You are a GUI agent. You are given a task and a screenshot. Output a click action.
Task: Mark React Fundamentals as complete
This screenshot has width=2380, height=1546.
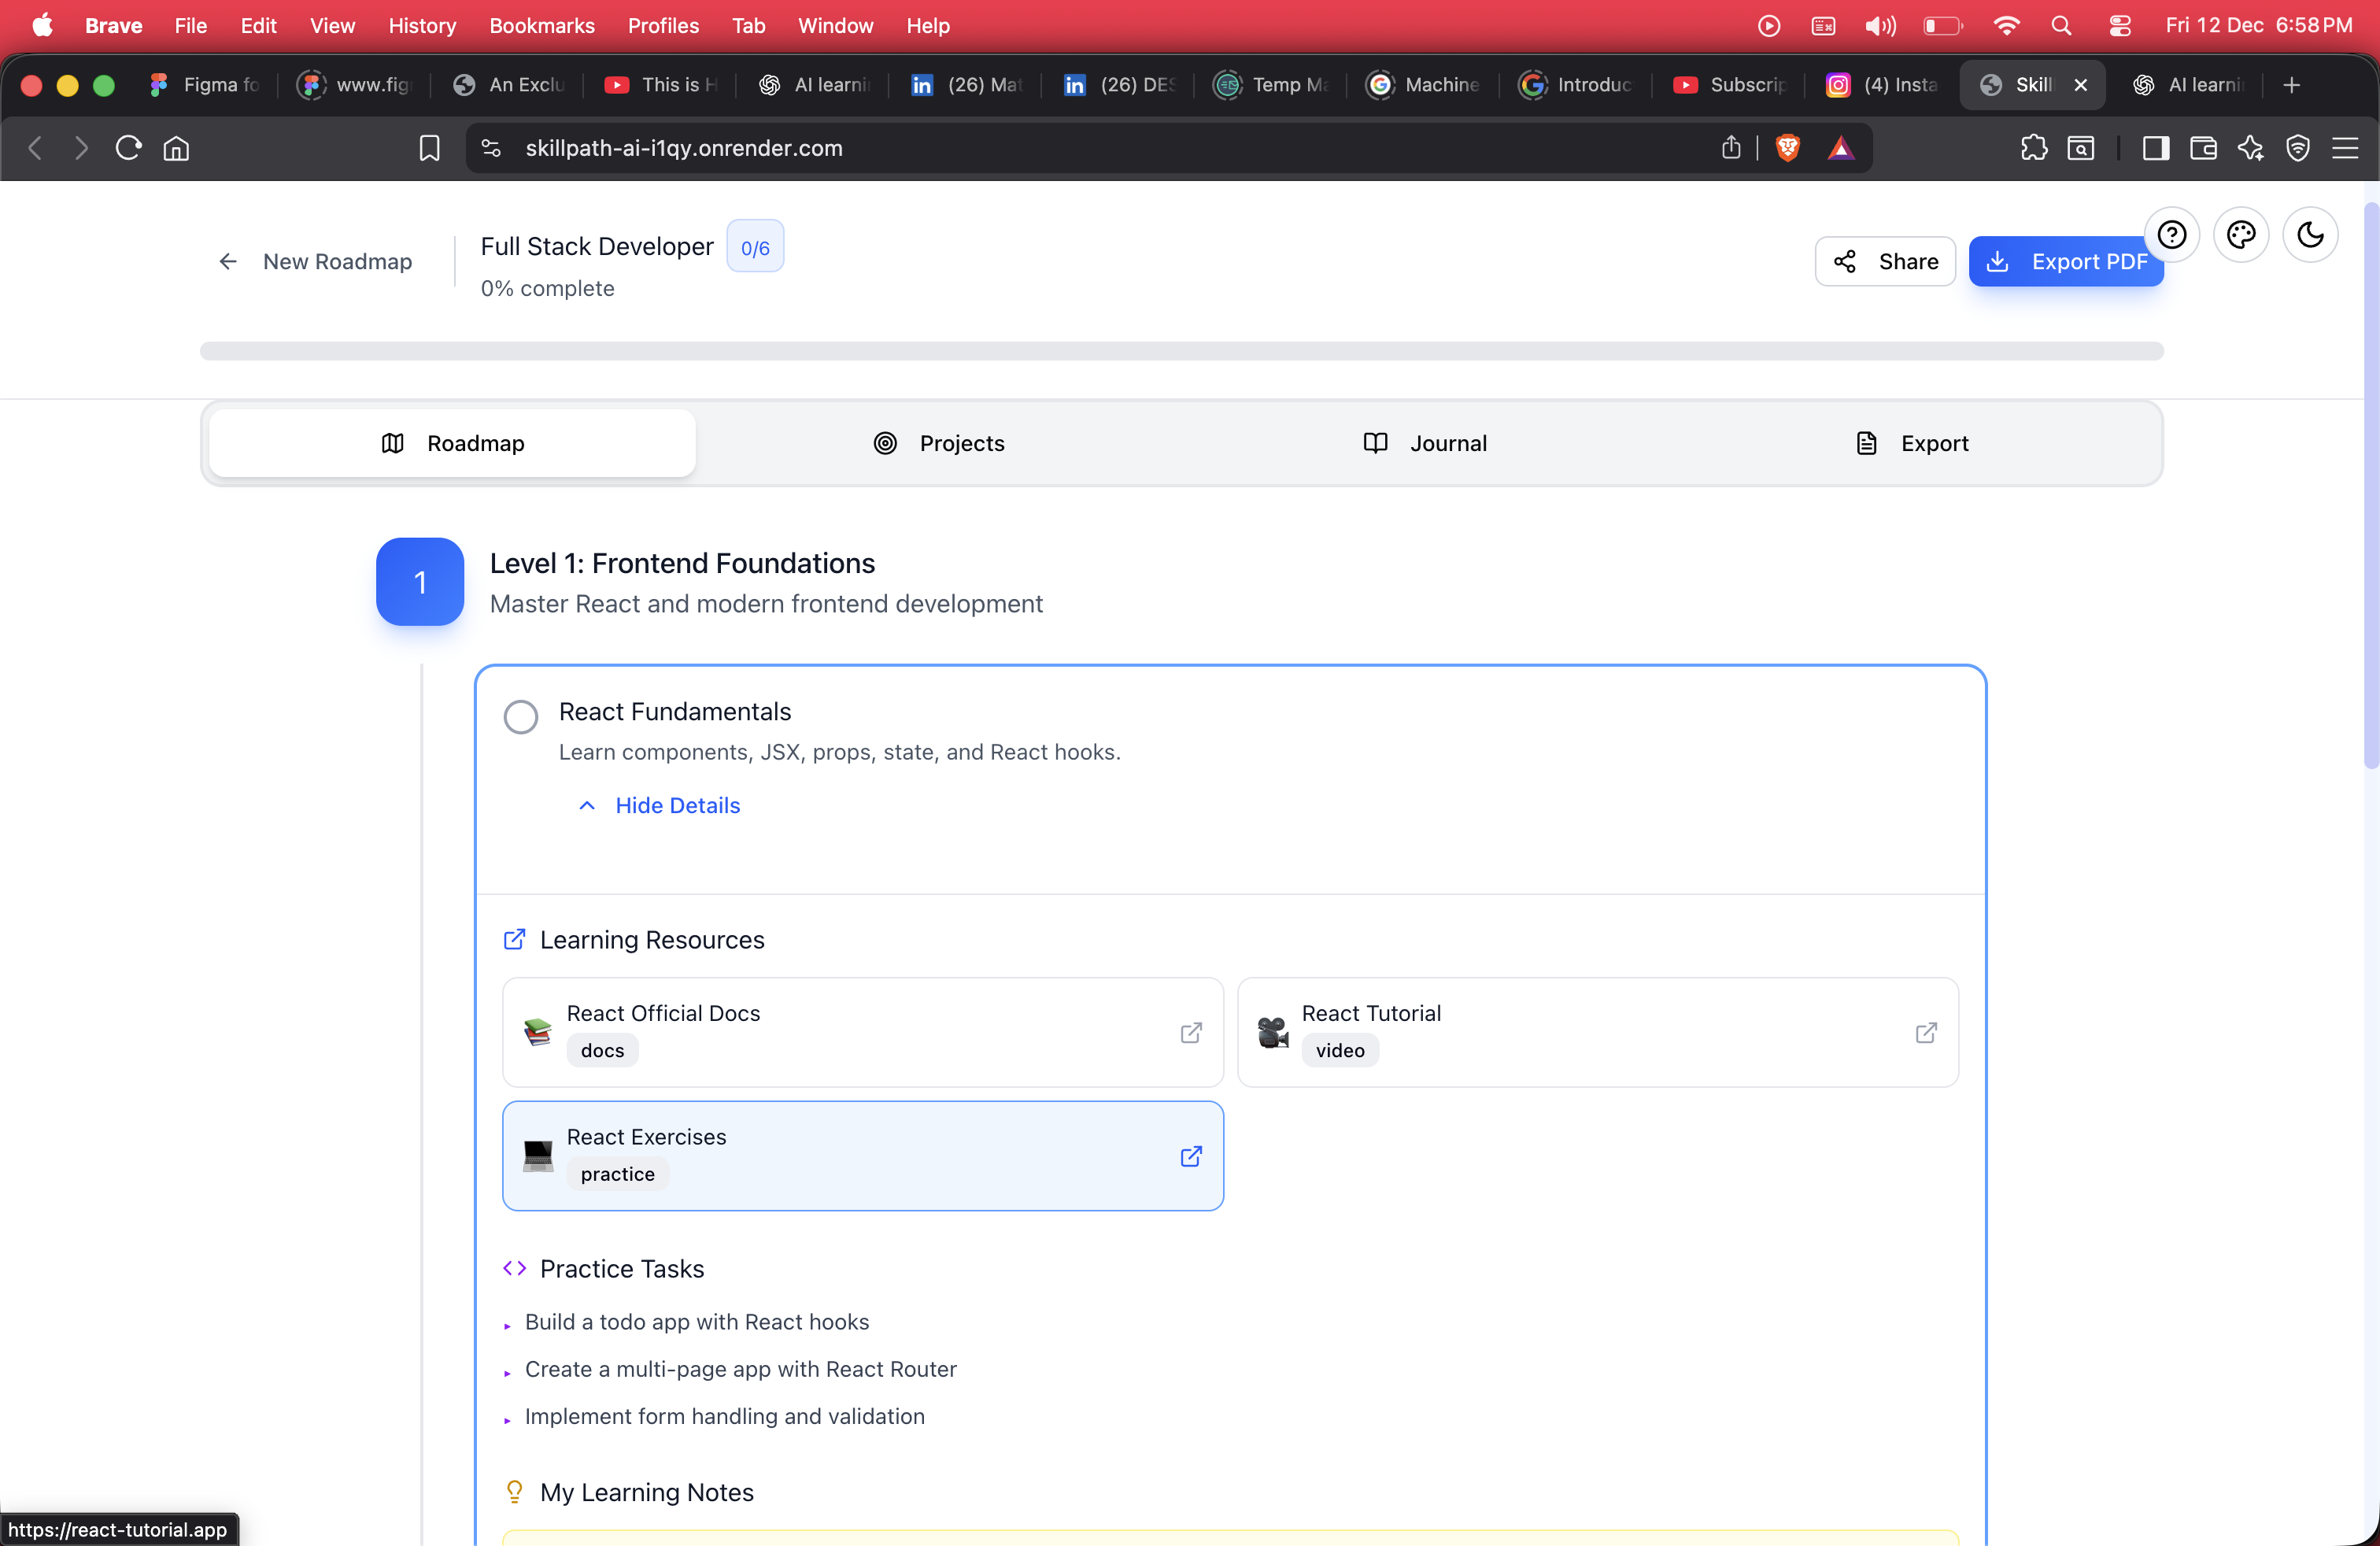pos(520,716)
